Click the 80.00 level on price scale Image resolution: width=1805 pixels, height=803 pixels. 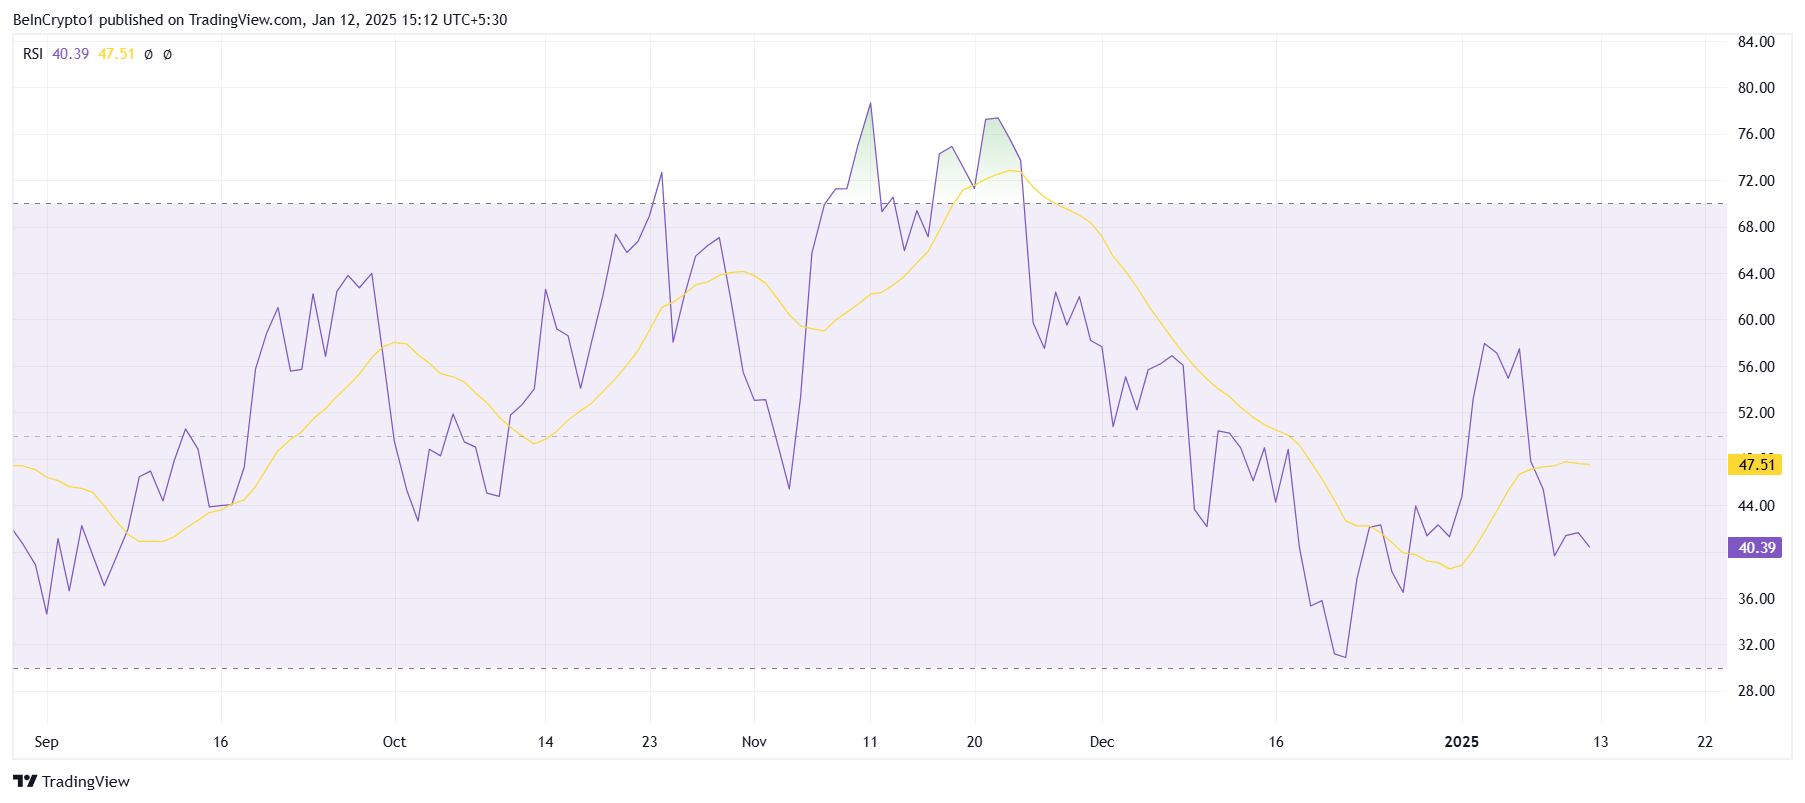pos(1756,87)
